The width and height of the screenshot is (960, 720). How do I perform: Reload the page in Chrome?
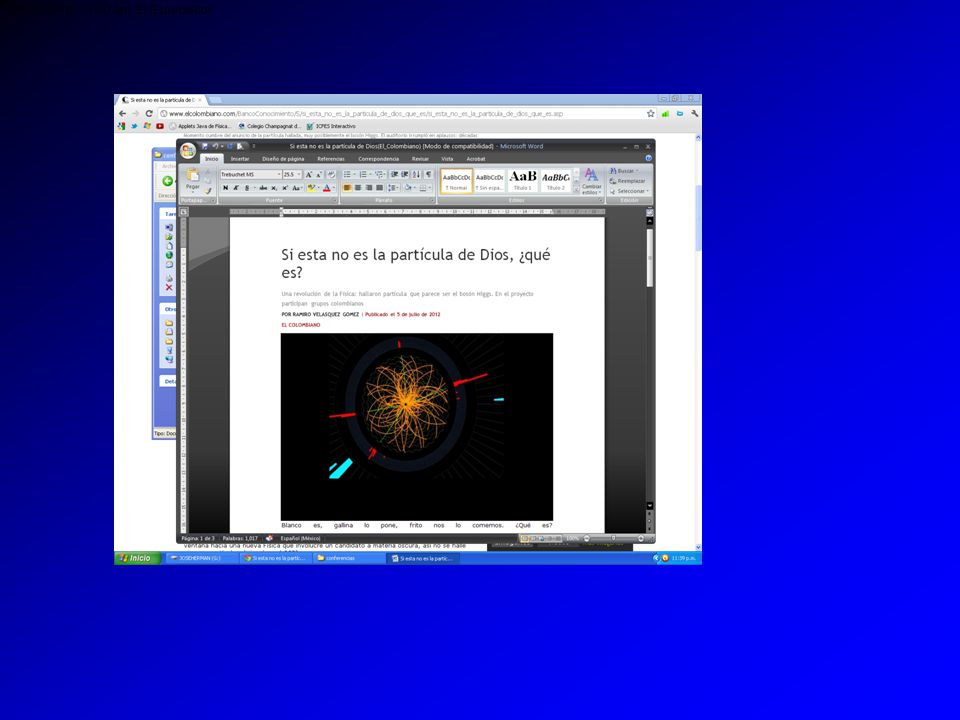point(149,113)
